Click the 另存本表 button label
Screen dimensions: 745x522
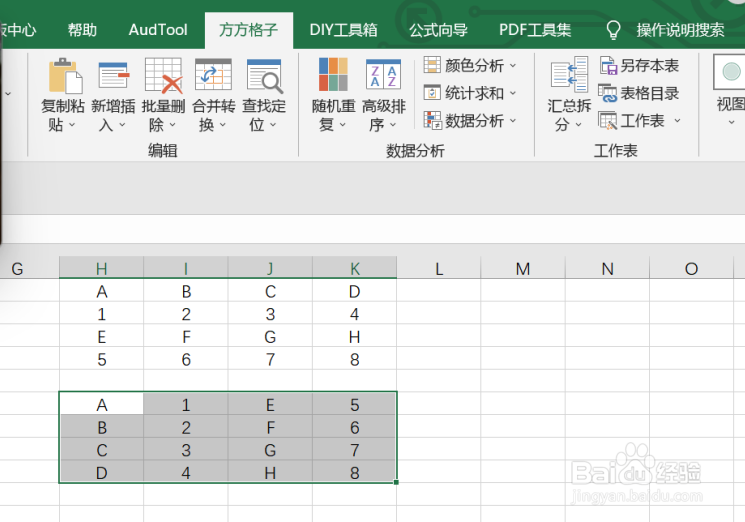[649, 66]
